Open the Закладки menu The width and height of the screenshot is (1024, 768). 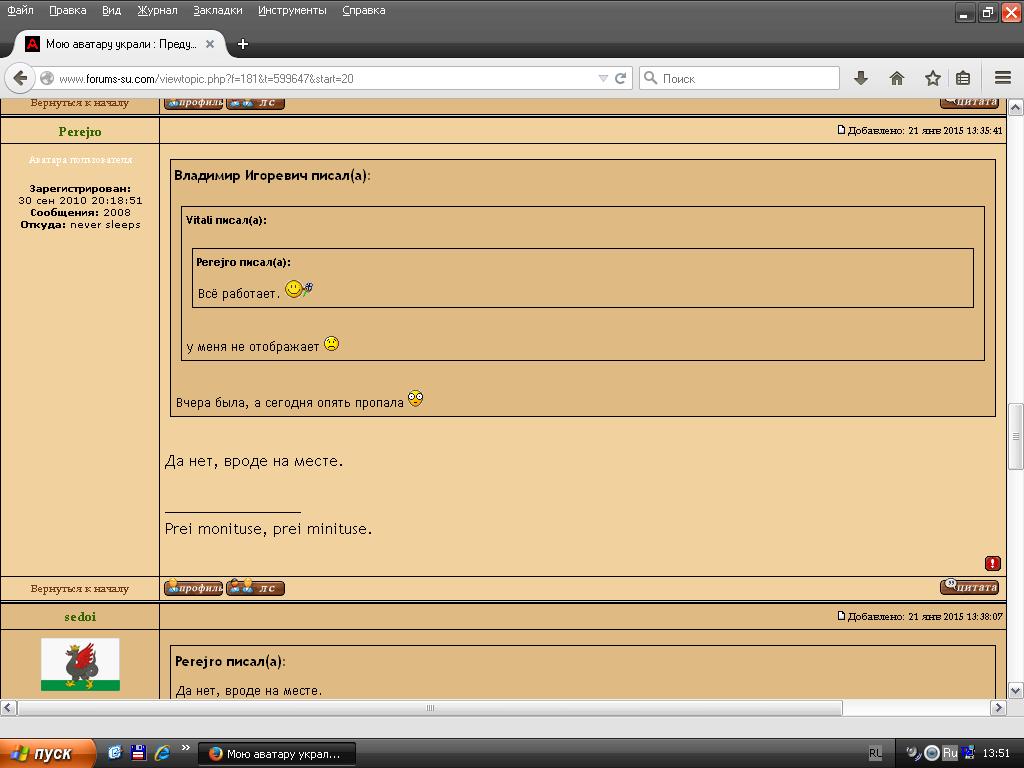pyautogui.click(x=217, y=10)
